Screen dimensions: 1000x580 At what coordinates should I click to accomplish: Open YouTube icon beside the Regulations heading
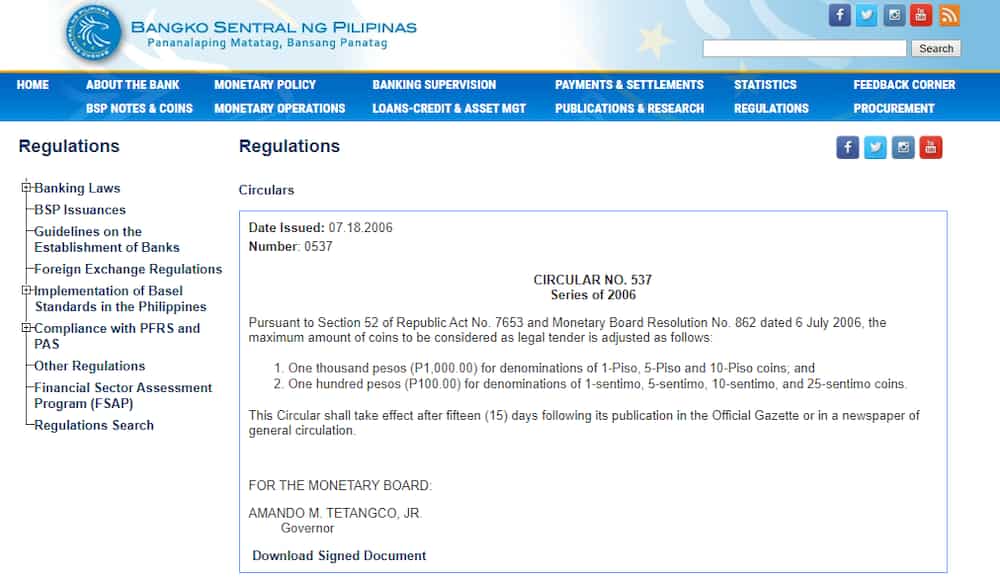pyautogui.click(x=930, y=147)
